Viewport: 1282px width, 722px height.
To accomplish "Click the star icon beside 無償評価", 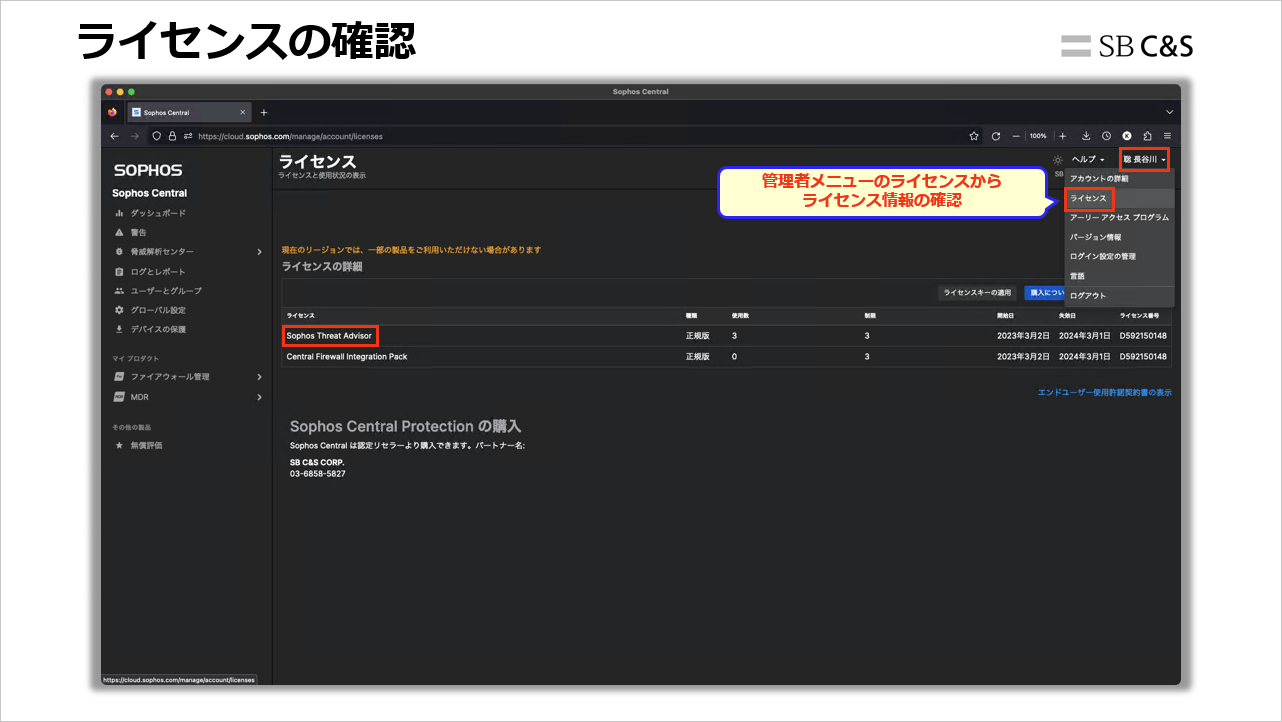I will [x=119, y=445].
